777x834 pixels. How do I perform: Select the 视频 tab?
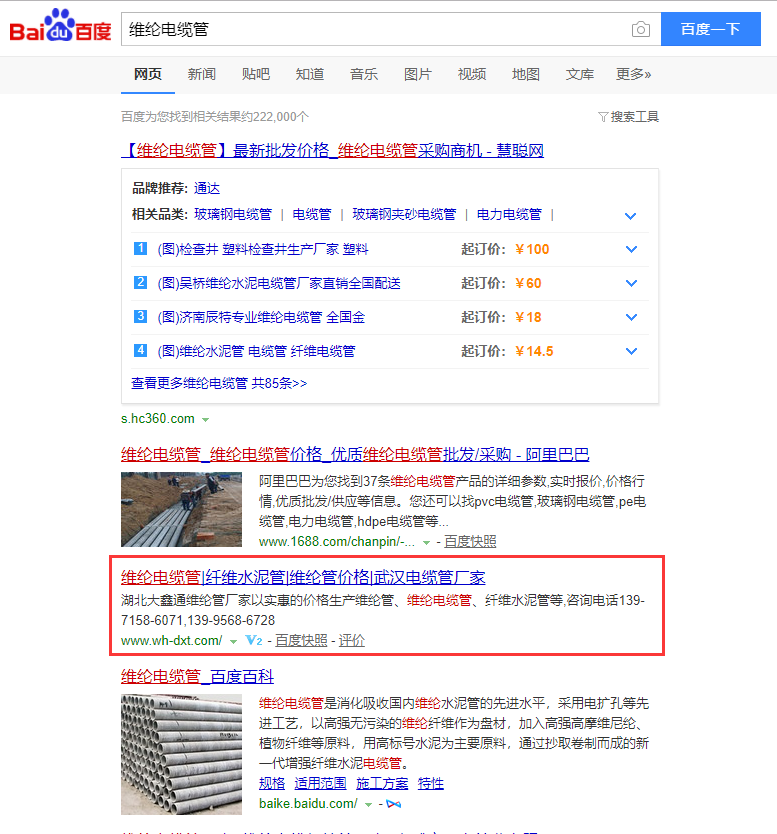472,74
